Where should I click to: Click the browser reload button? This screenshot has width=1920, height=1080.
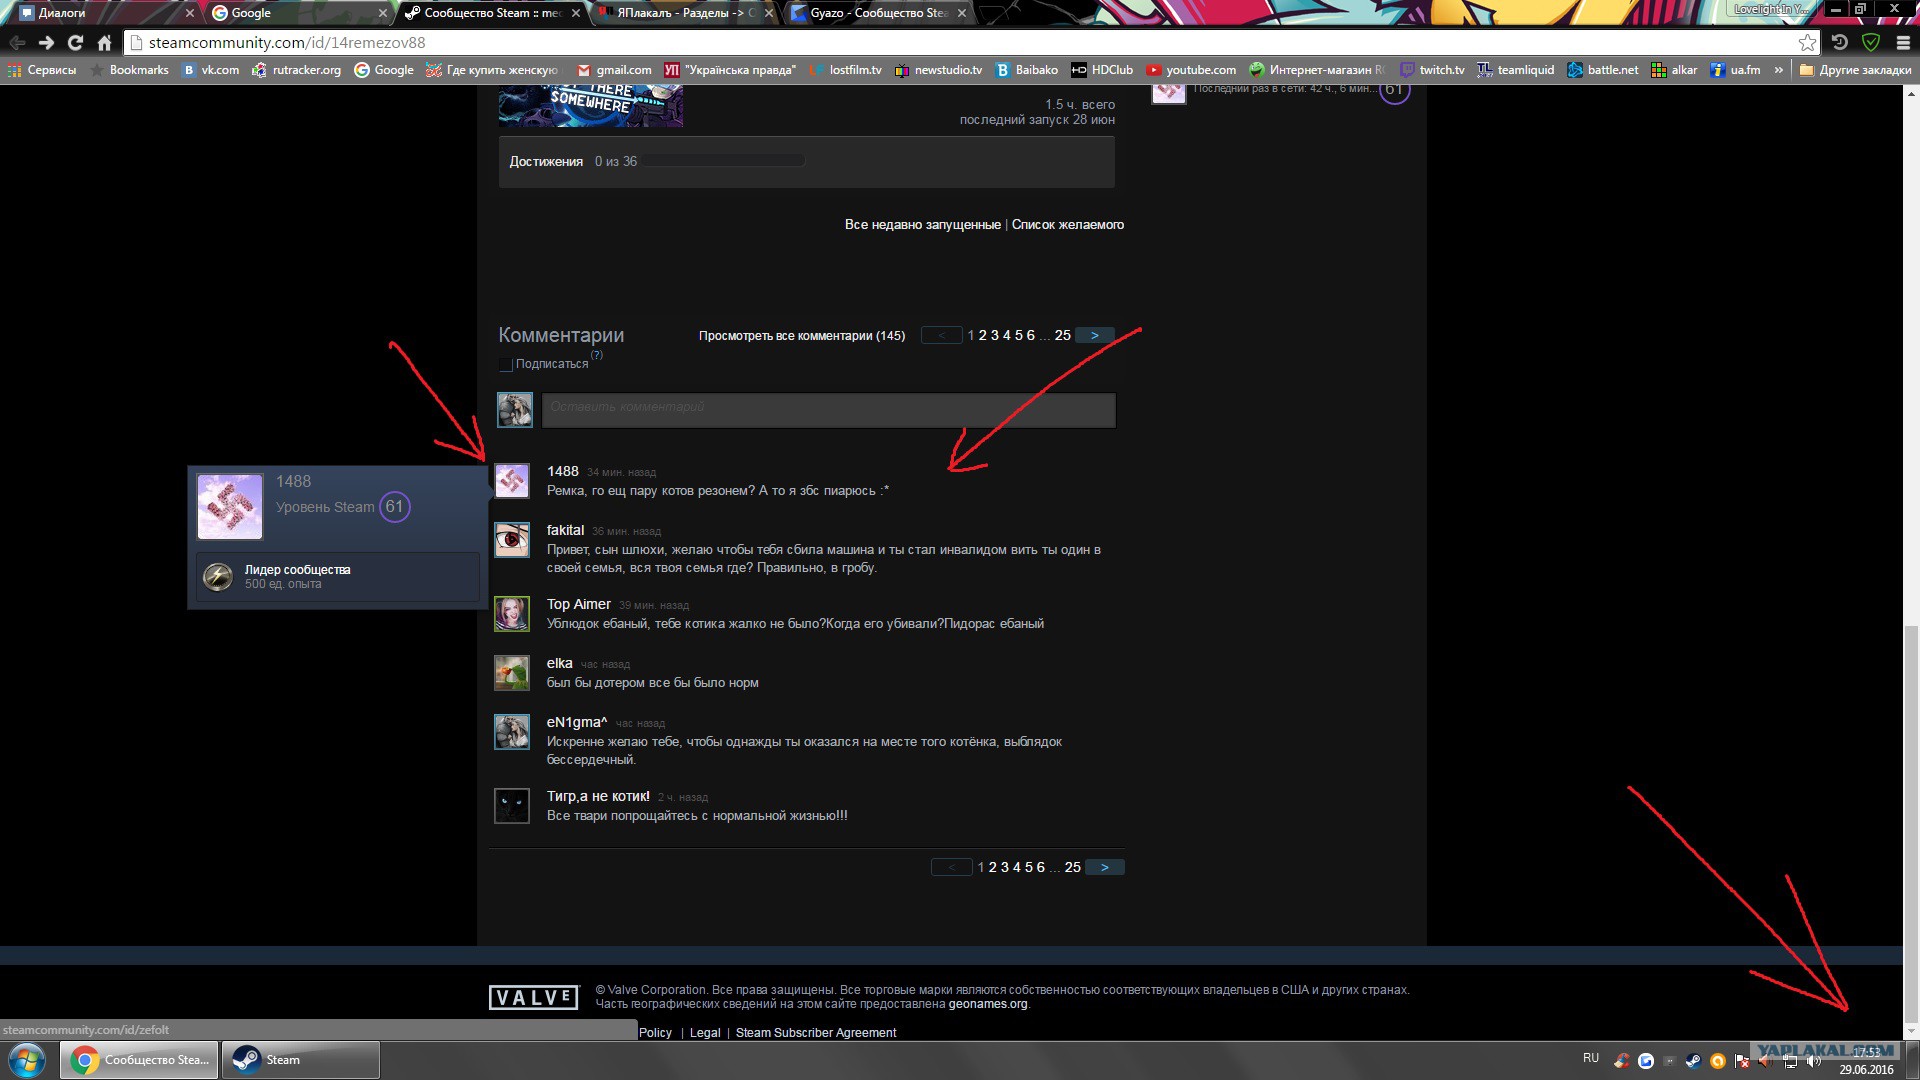click(75, 43)
